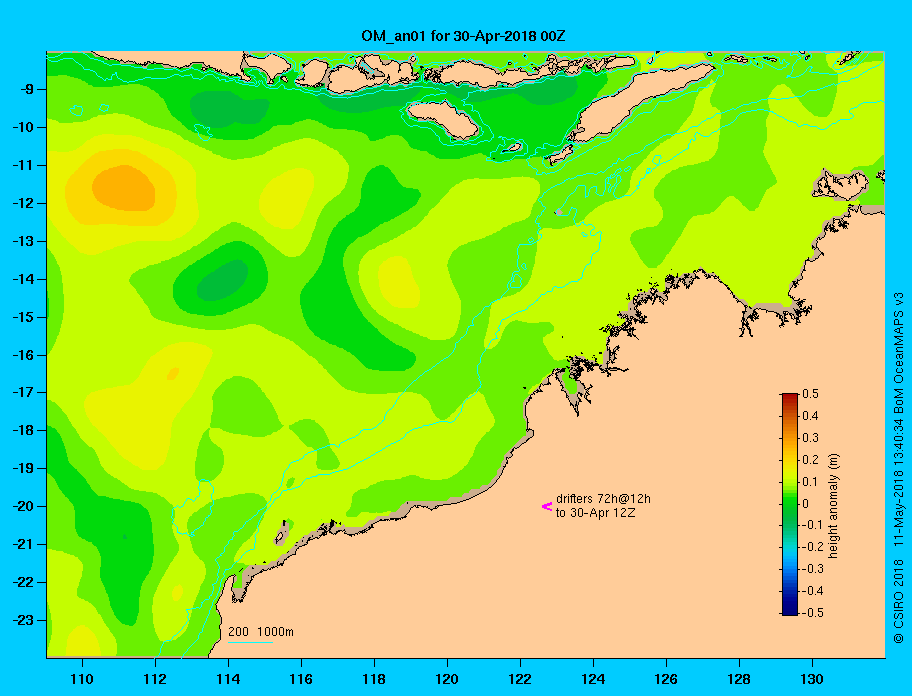Click latitude label '-20'
The image size is (912, 696).
(21, 506)
